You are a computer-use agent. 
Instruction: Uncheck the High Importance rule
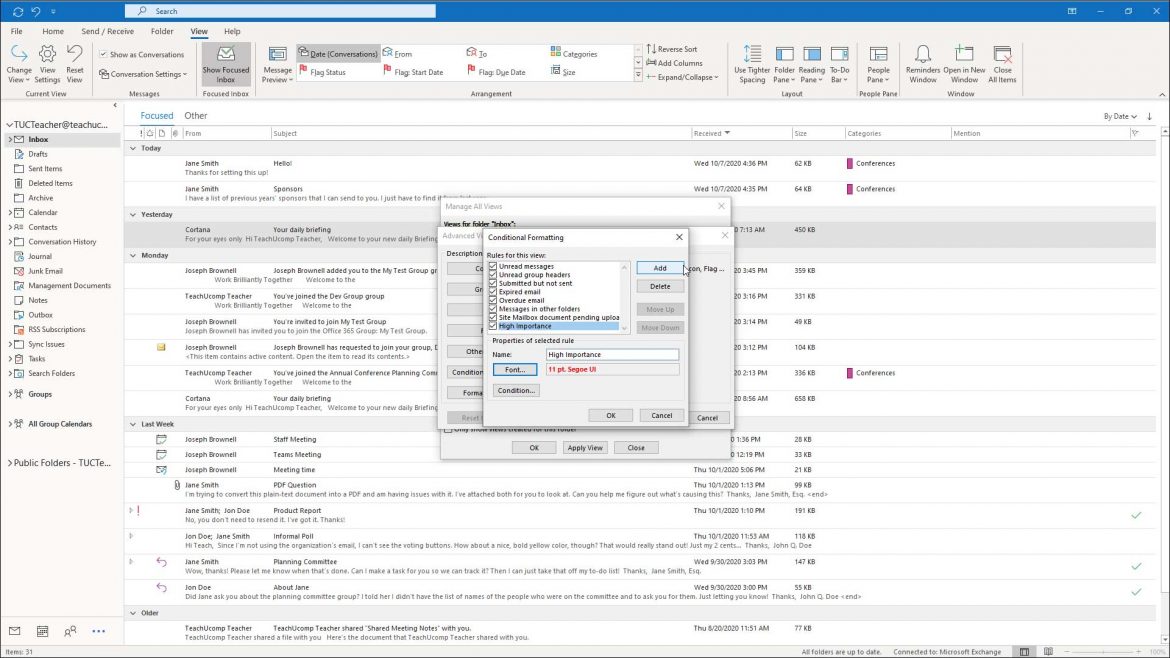click(x=493, y=325)
